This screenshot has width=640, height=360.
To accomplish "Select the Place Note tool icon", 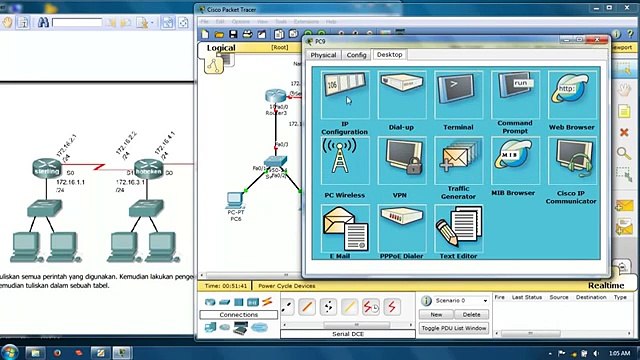I will click(x=624, y=111).
